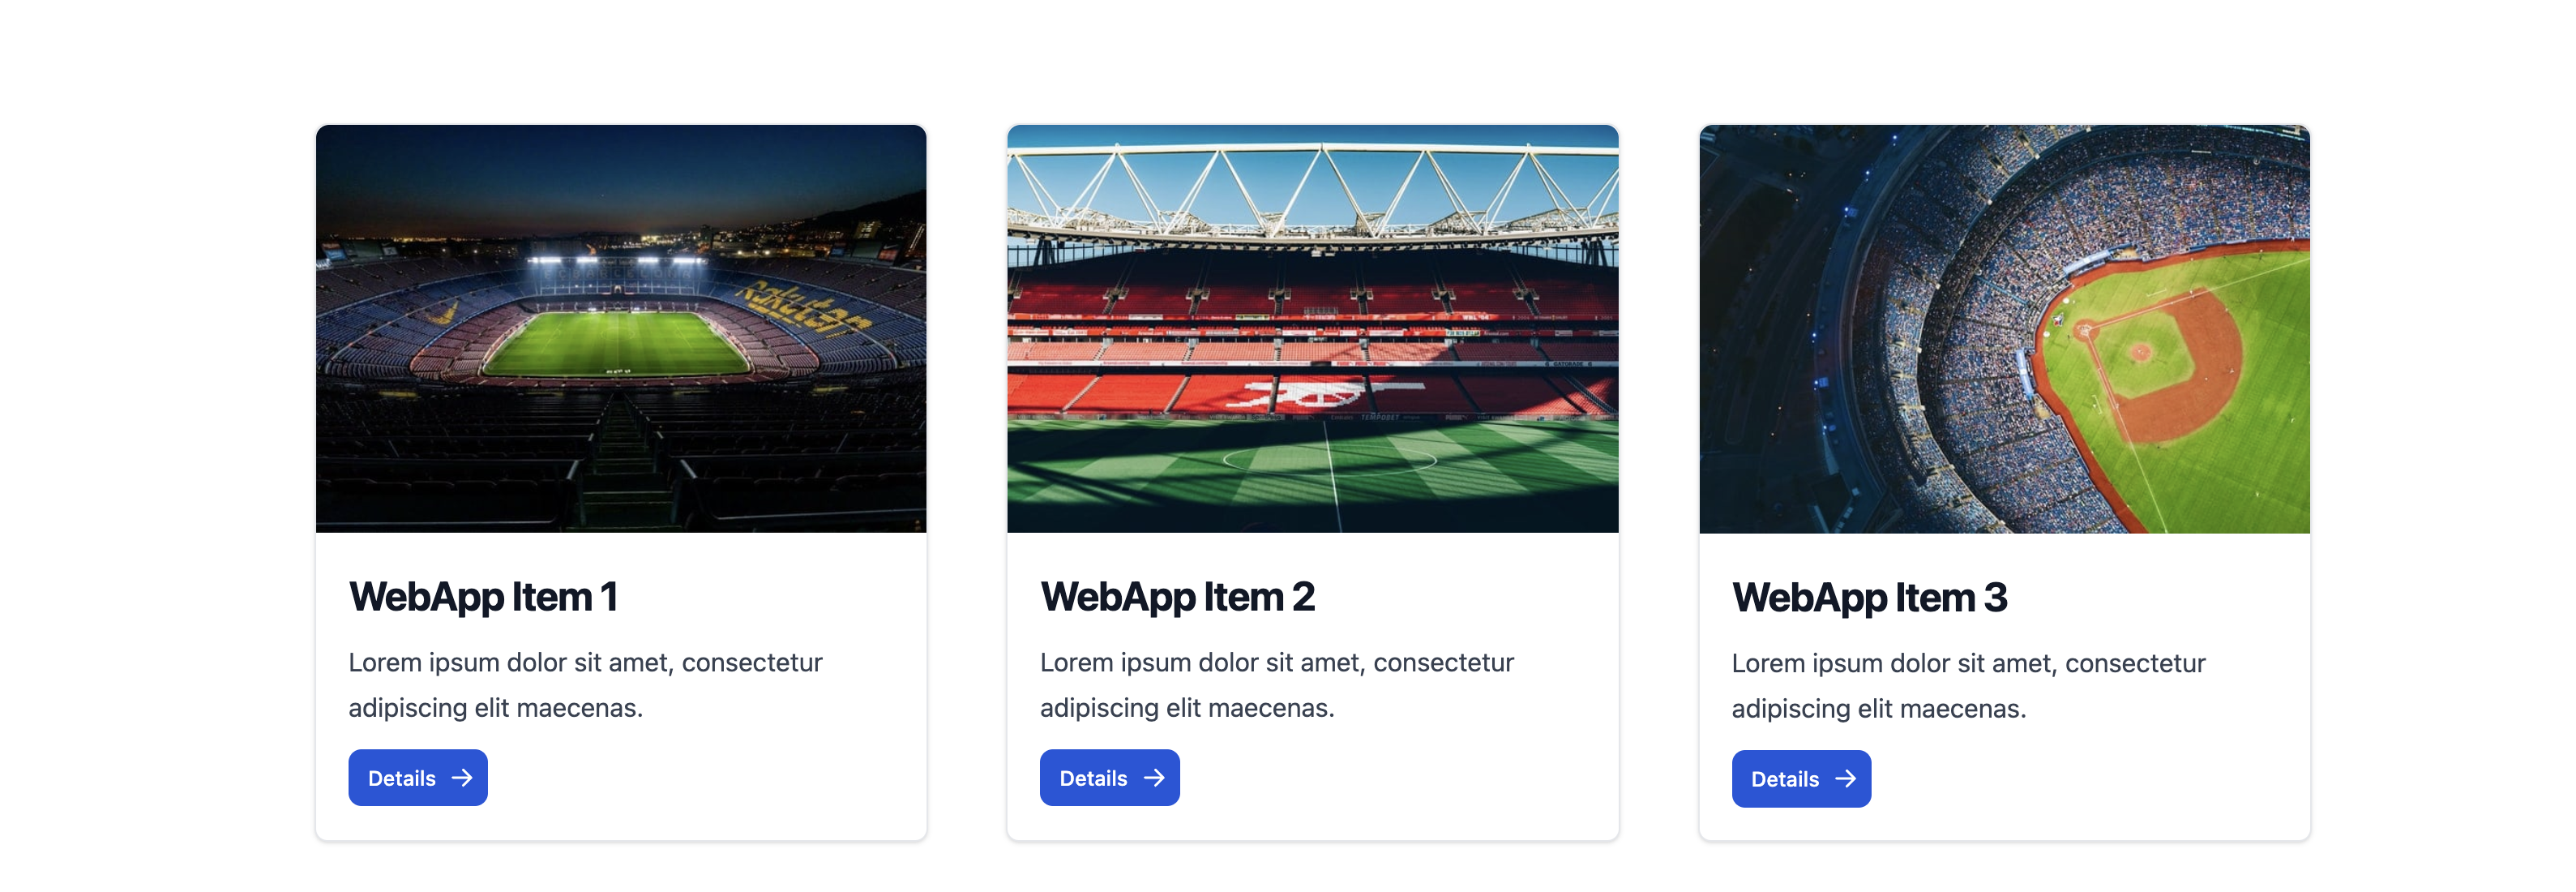Click the "WebApp Item 2" heading
Viewport: 2576px width, 892px height.
click(x=1177, y=597)
